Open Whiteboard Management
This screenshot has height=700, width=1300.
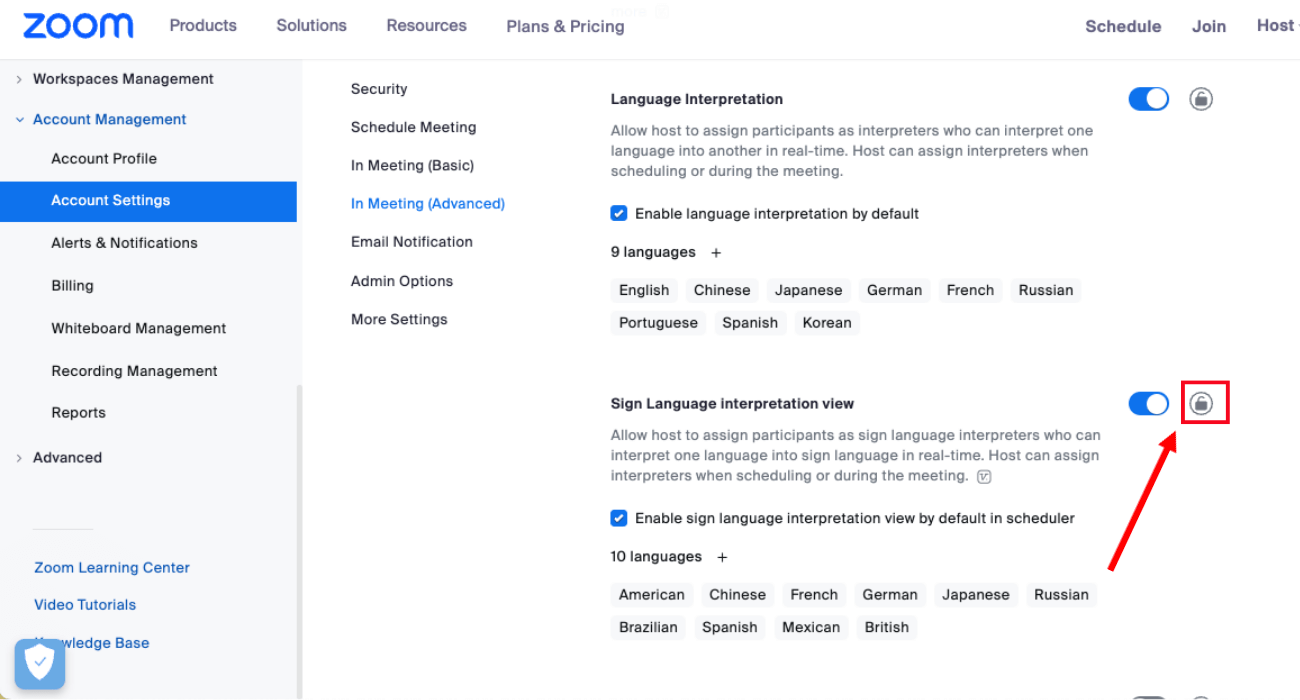click(139, 328)
